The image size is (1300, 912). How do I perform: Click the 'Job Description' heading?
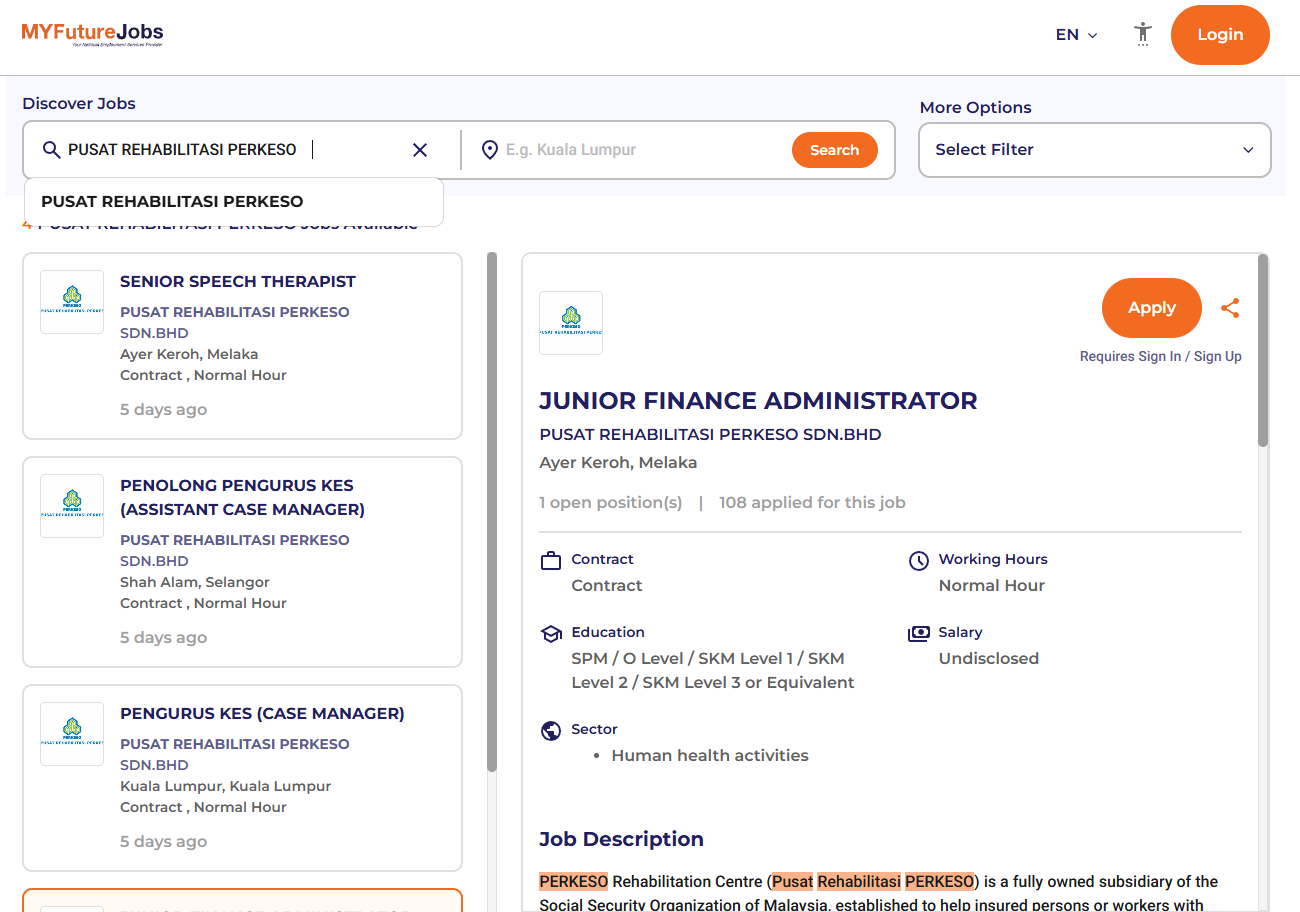click(x=621, y=839)
